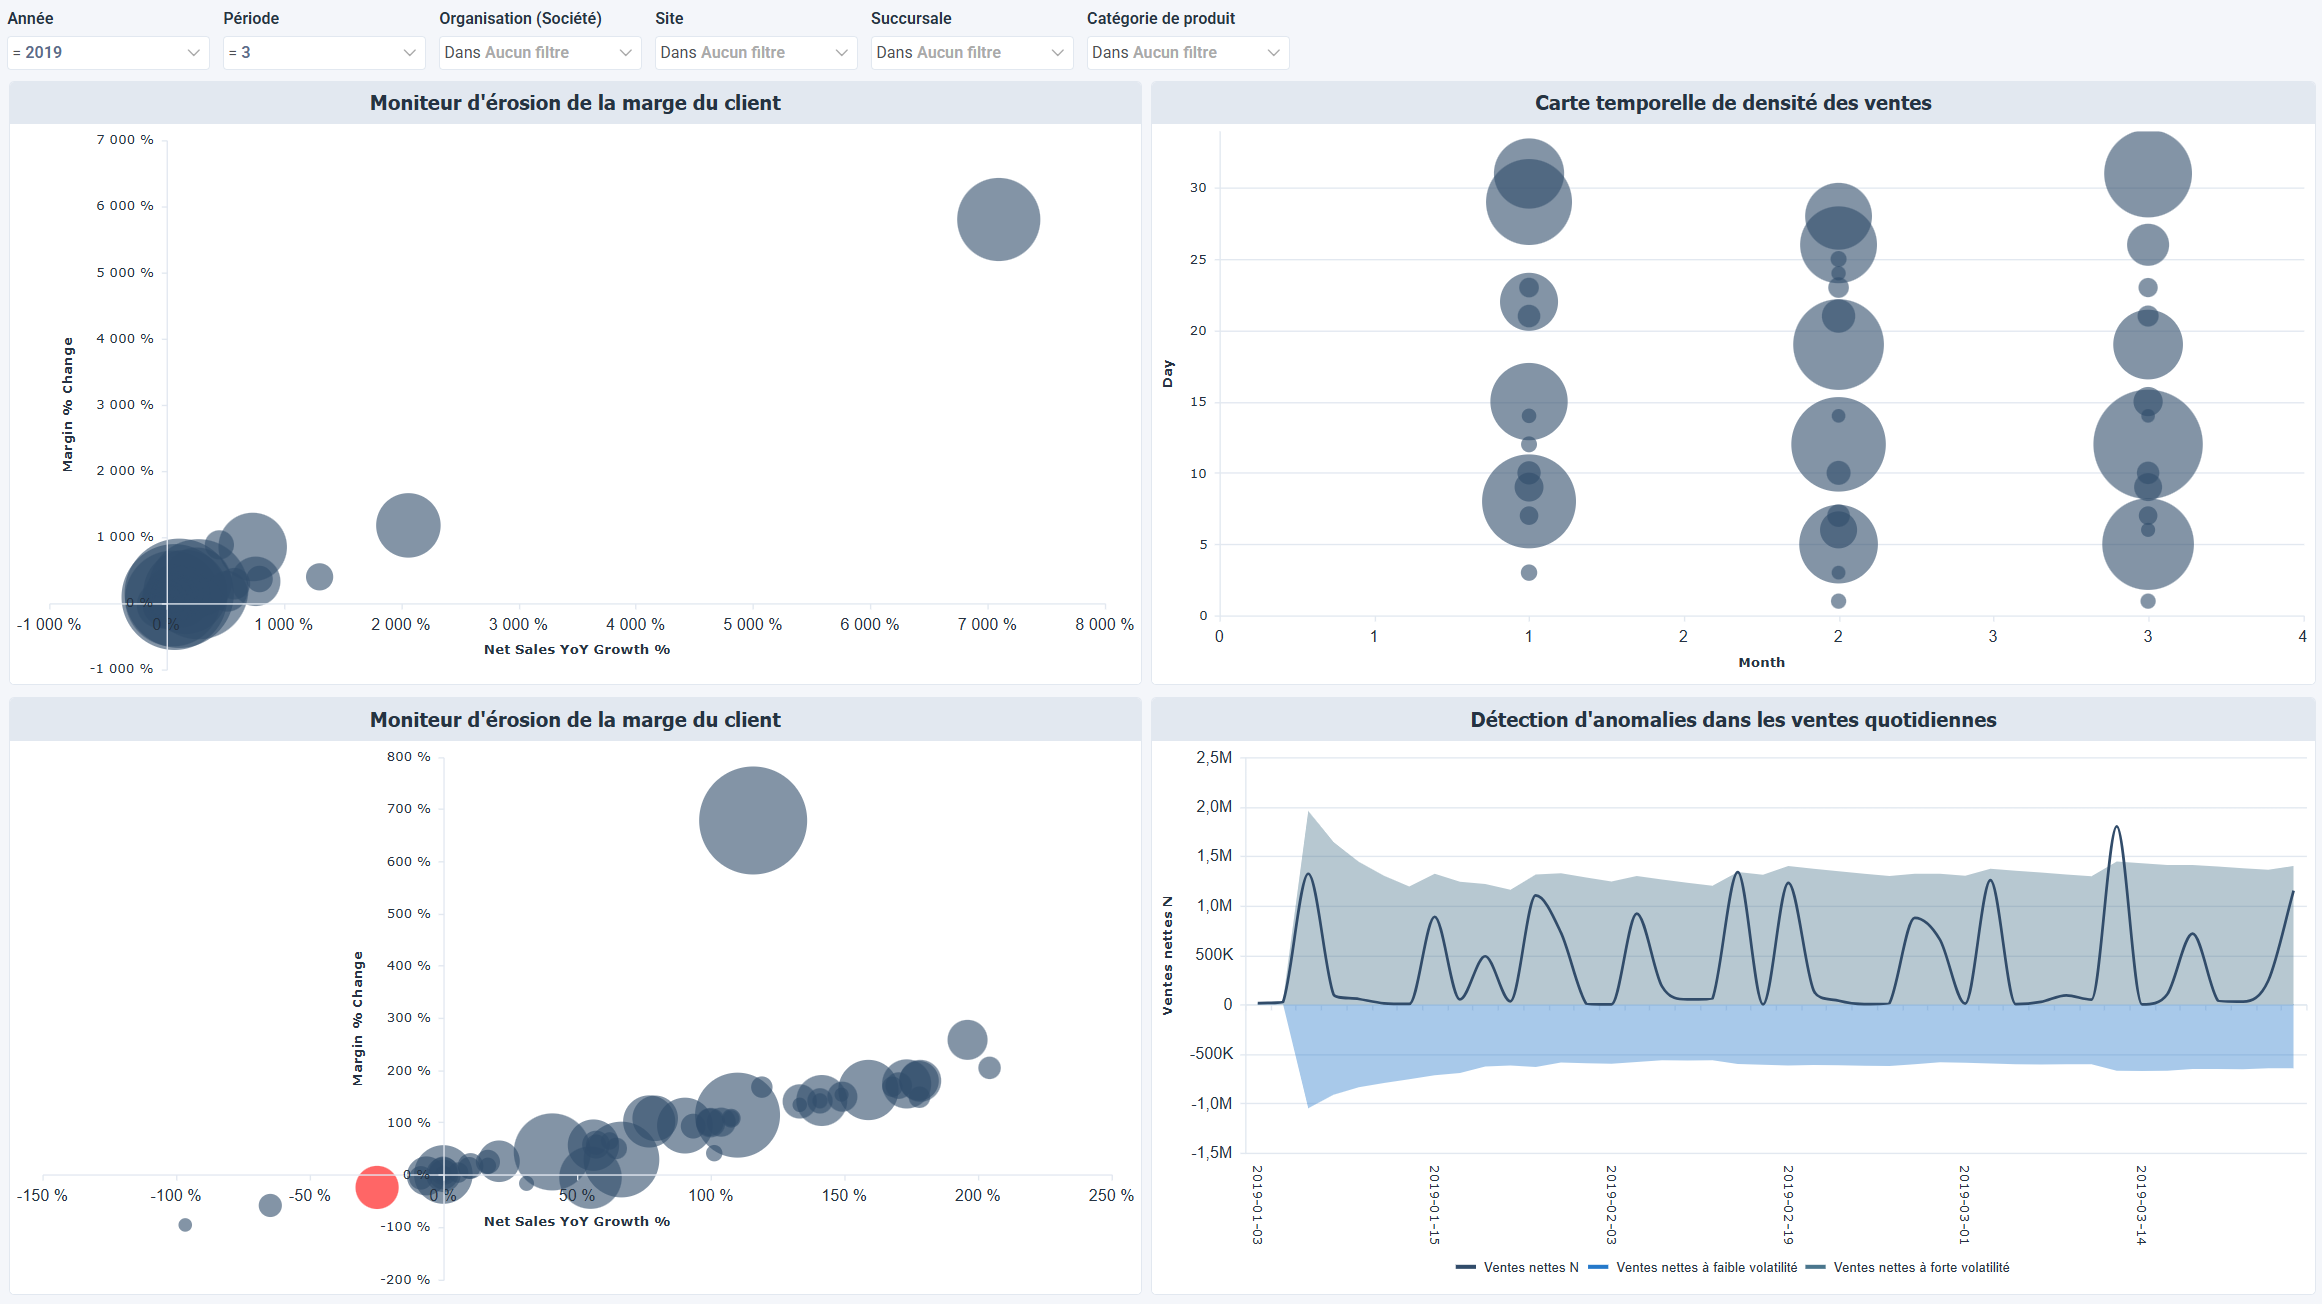The width and height of the screenshot is (2322, 1304).
Task: Open the Organisation (Société) filter dropdown
Action: (625, 52)
